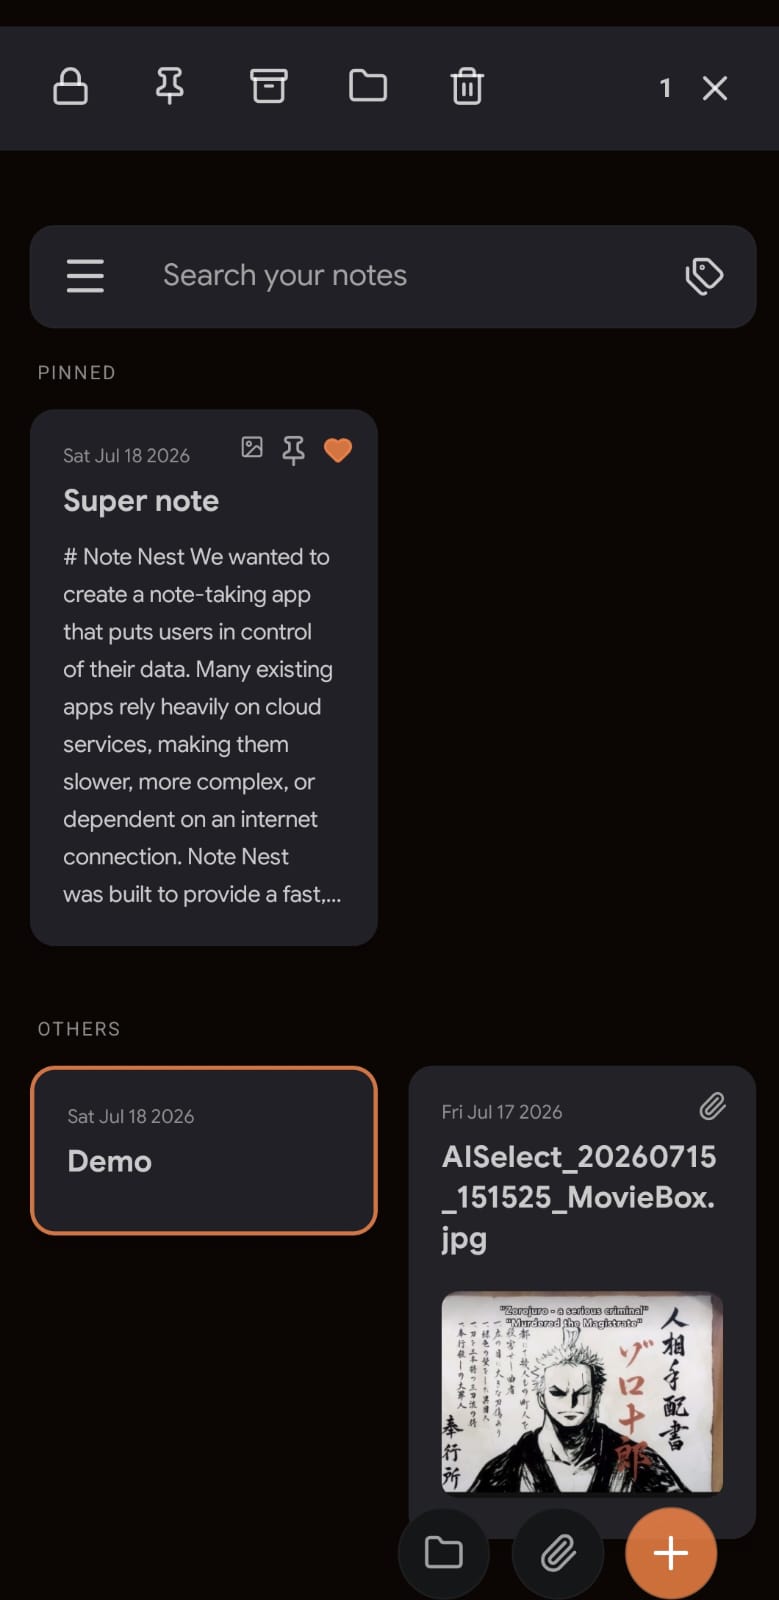Create a new folder with the bottom folder button
This screenshot has width=779, height=1600.
[443, 1553]
